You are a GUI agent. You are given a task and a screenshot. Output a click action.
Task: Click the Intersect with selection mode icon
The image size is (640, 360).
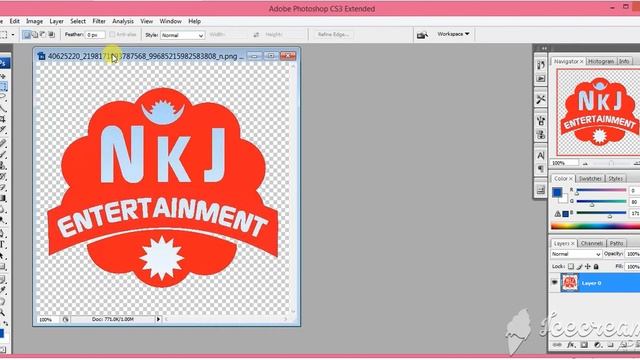pos(51,35)
